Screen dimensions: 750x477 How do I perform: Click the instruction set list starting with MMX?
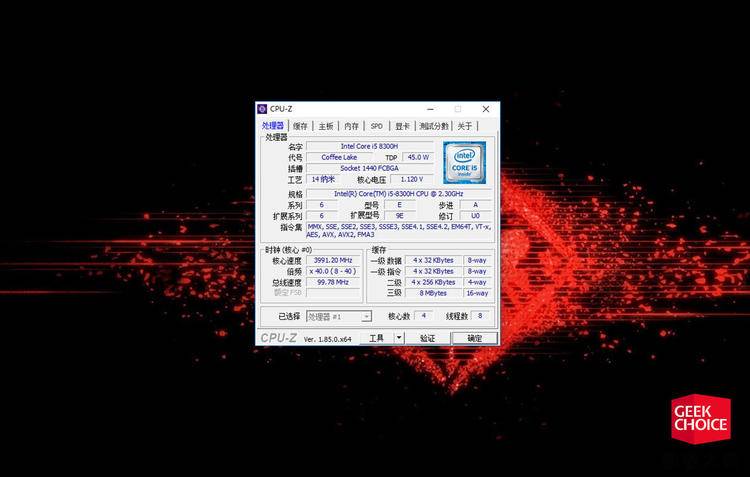coord(398,231)
